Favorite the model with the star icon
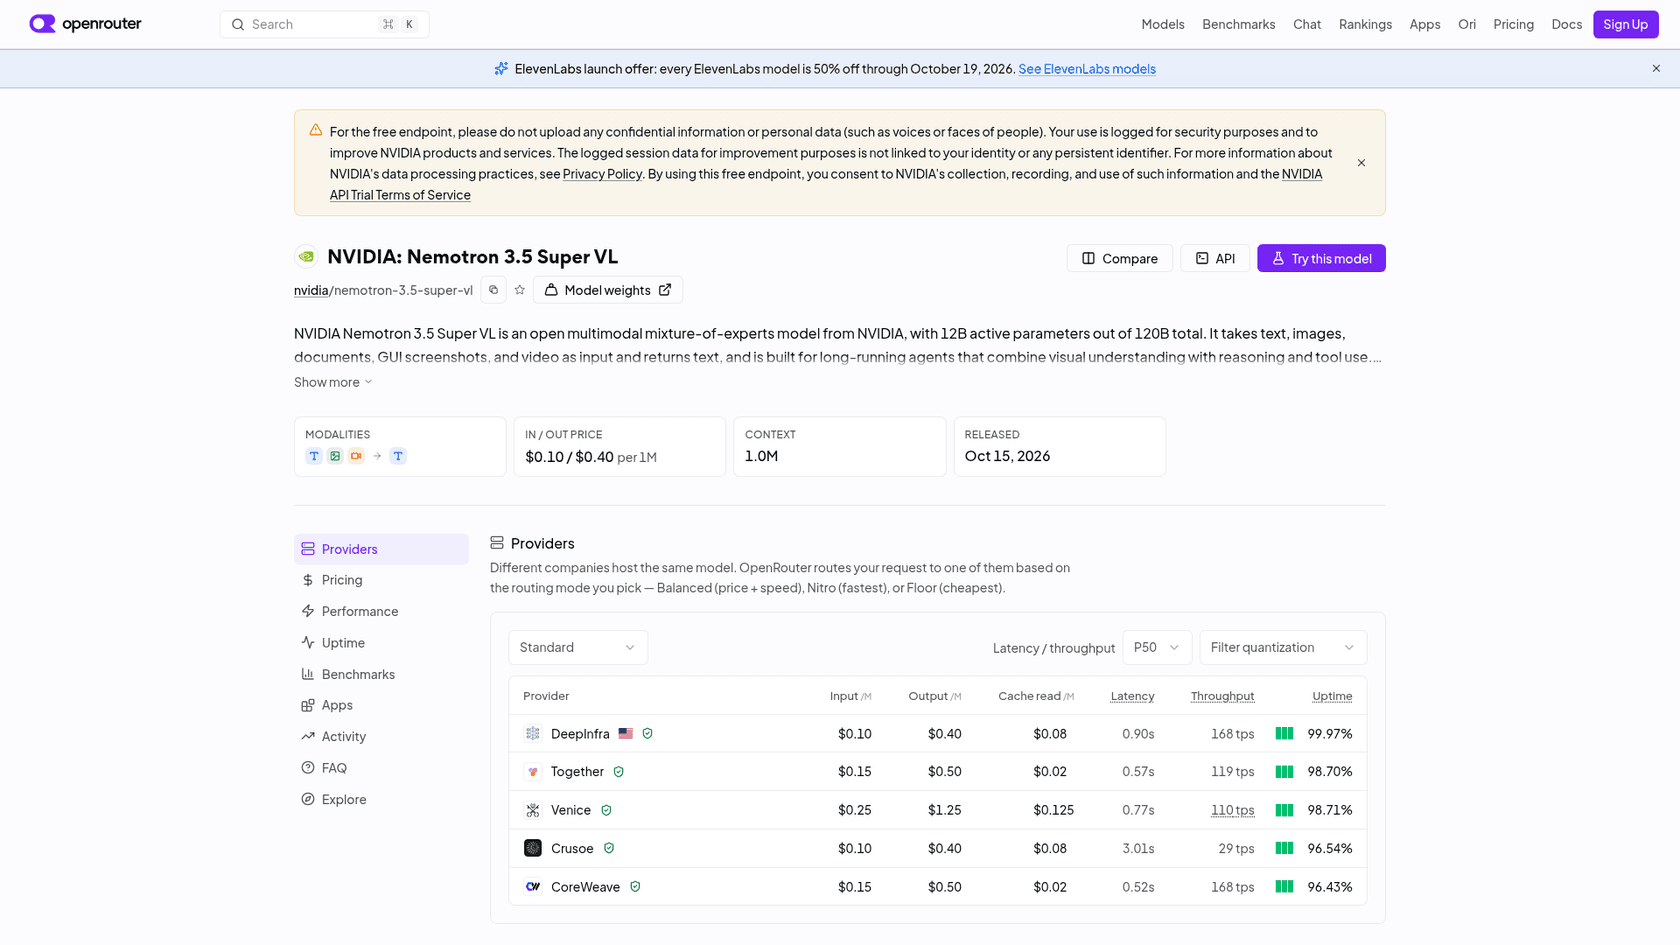 [520, 290]
